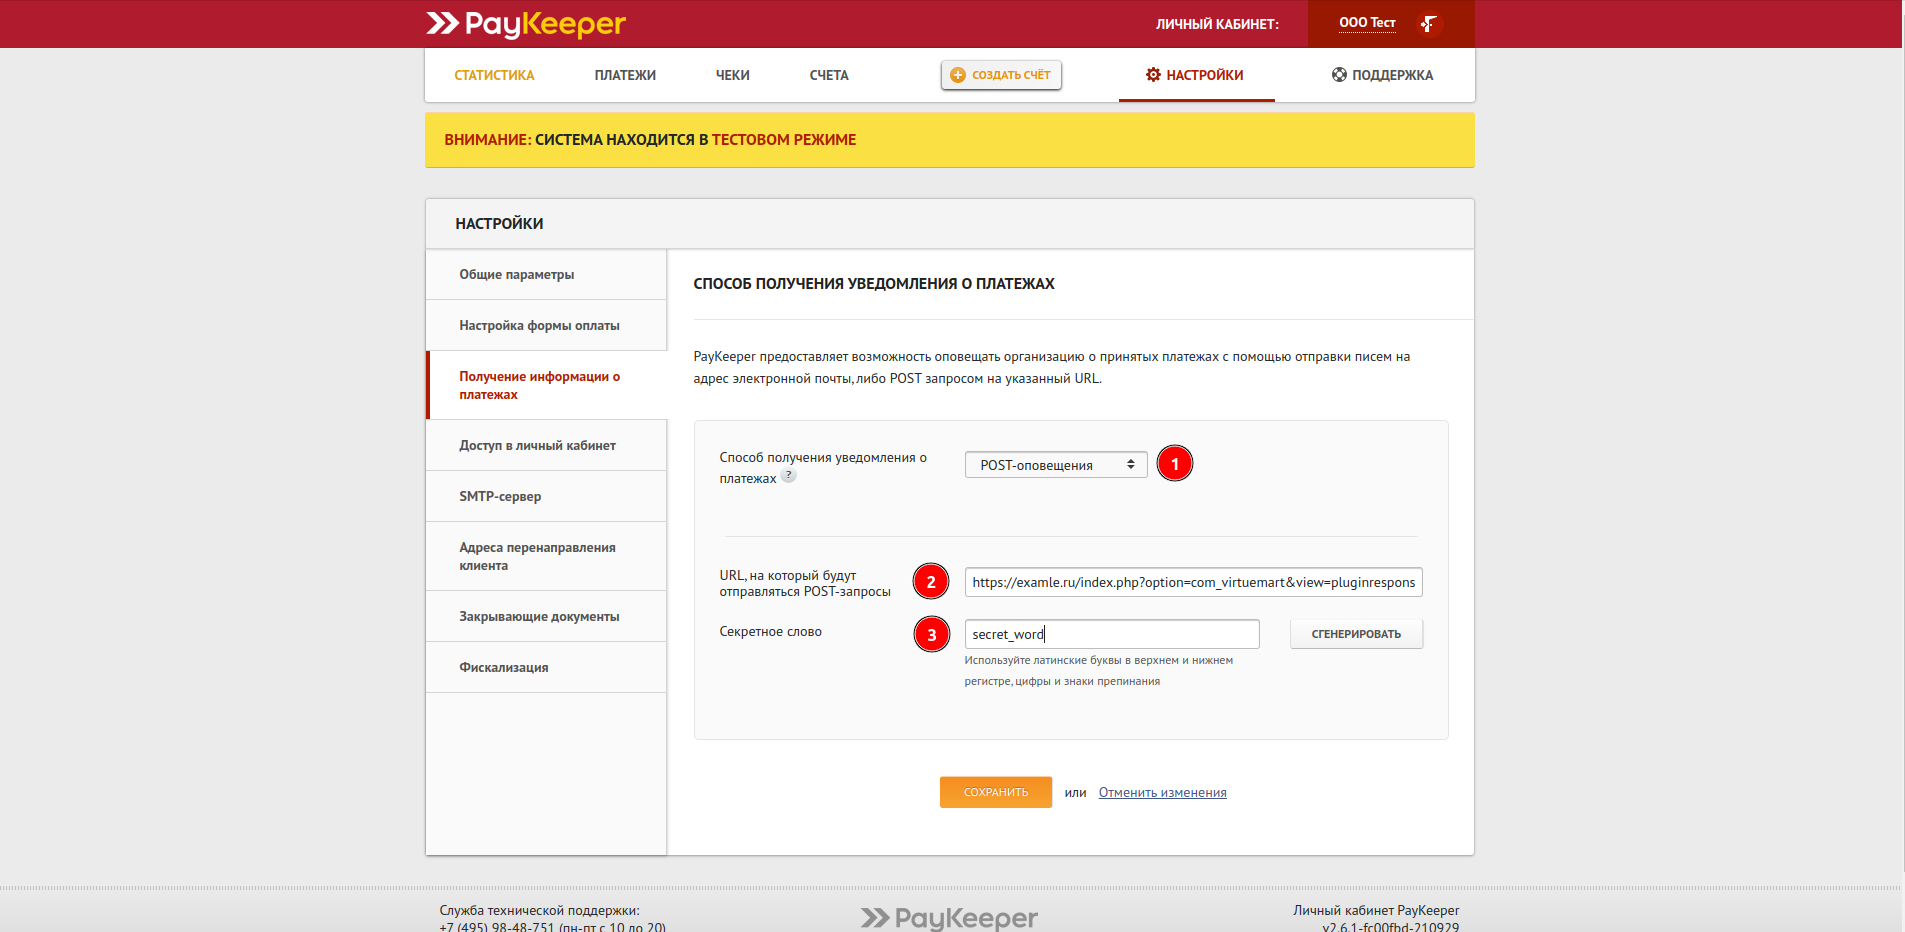
Task: Click the red step 1 marker
Action: coord(1174,464)
